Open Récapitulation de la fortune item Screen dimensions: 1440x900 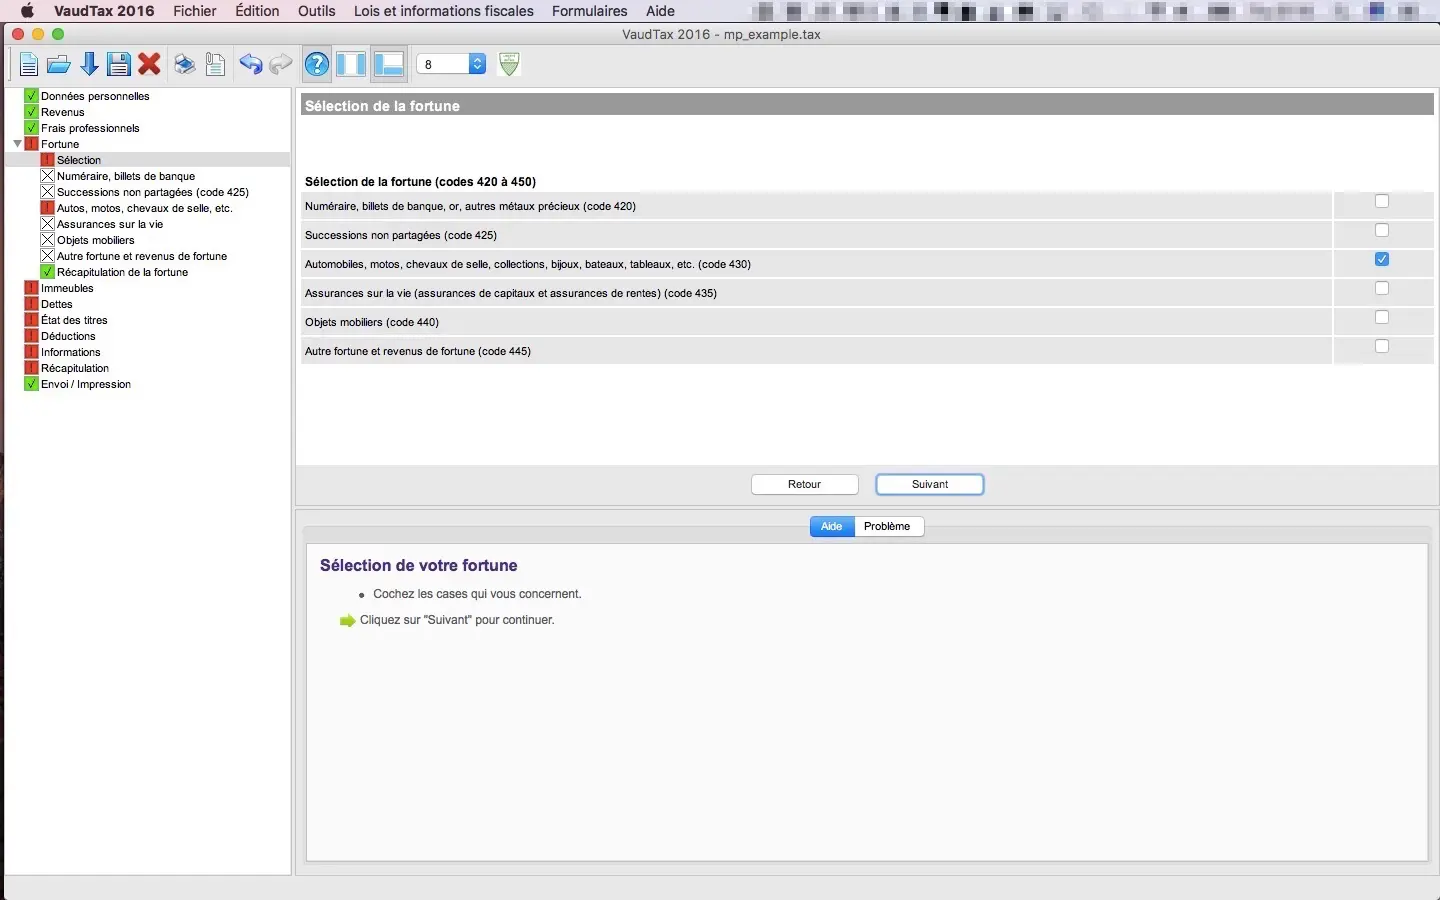pos(122,272)
